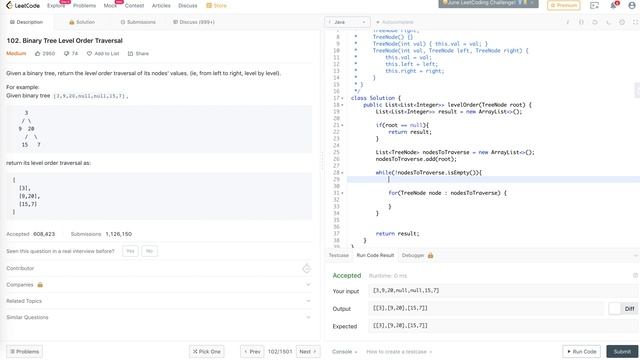
Task: Answer No to seen in interview
Action: 149,251
